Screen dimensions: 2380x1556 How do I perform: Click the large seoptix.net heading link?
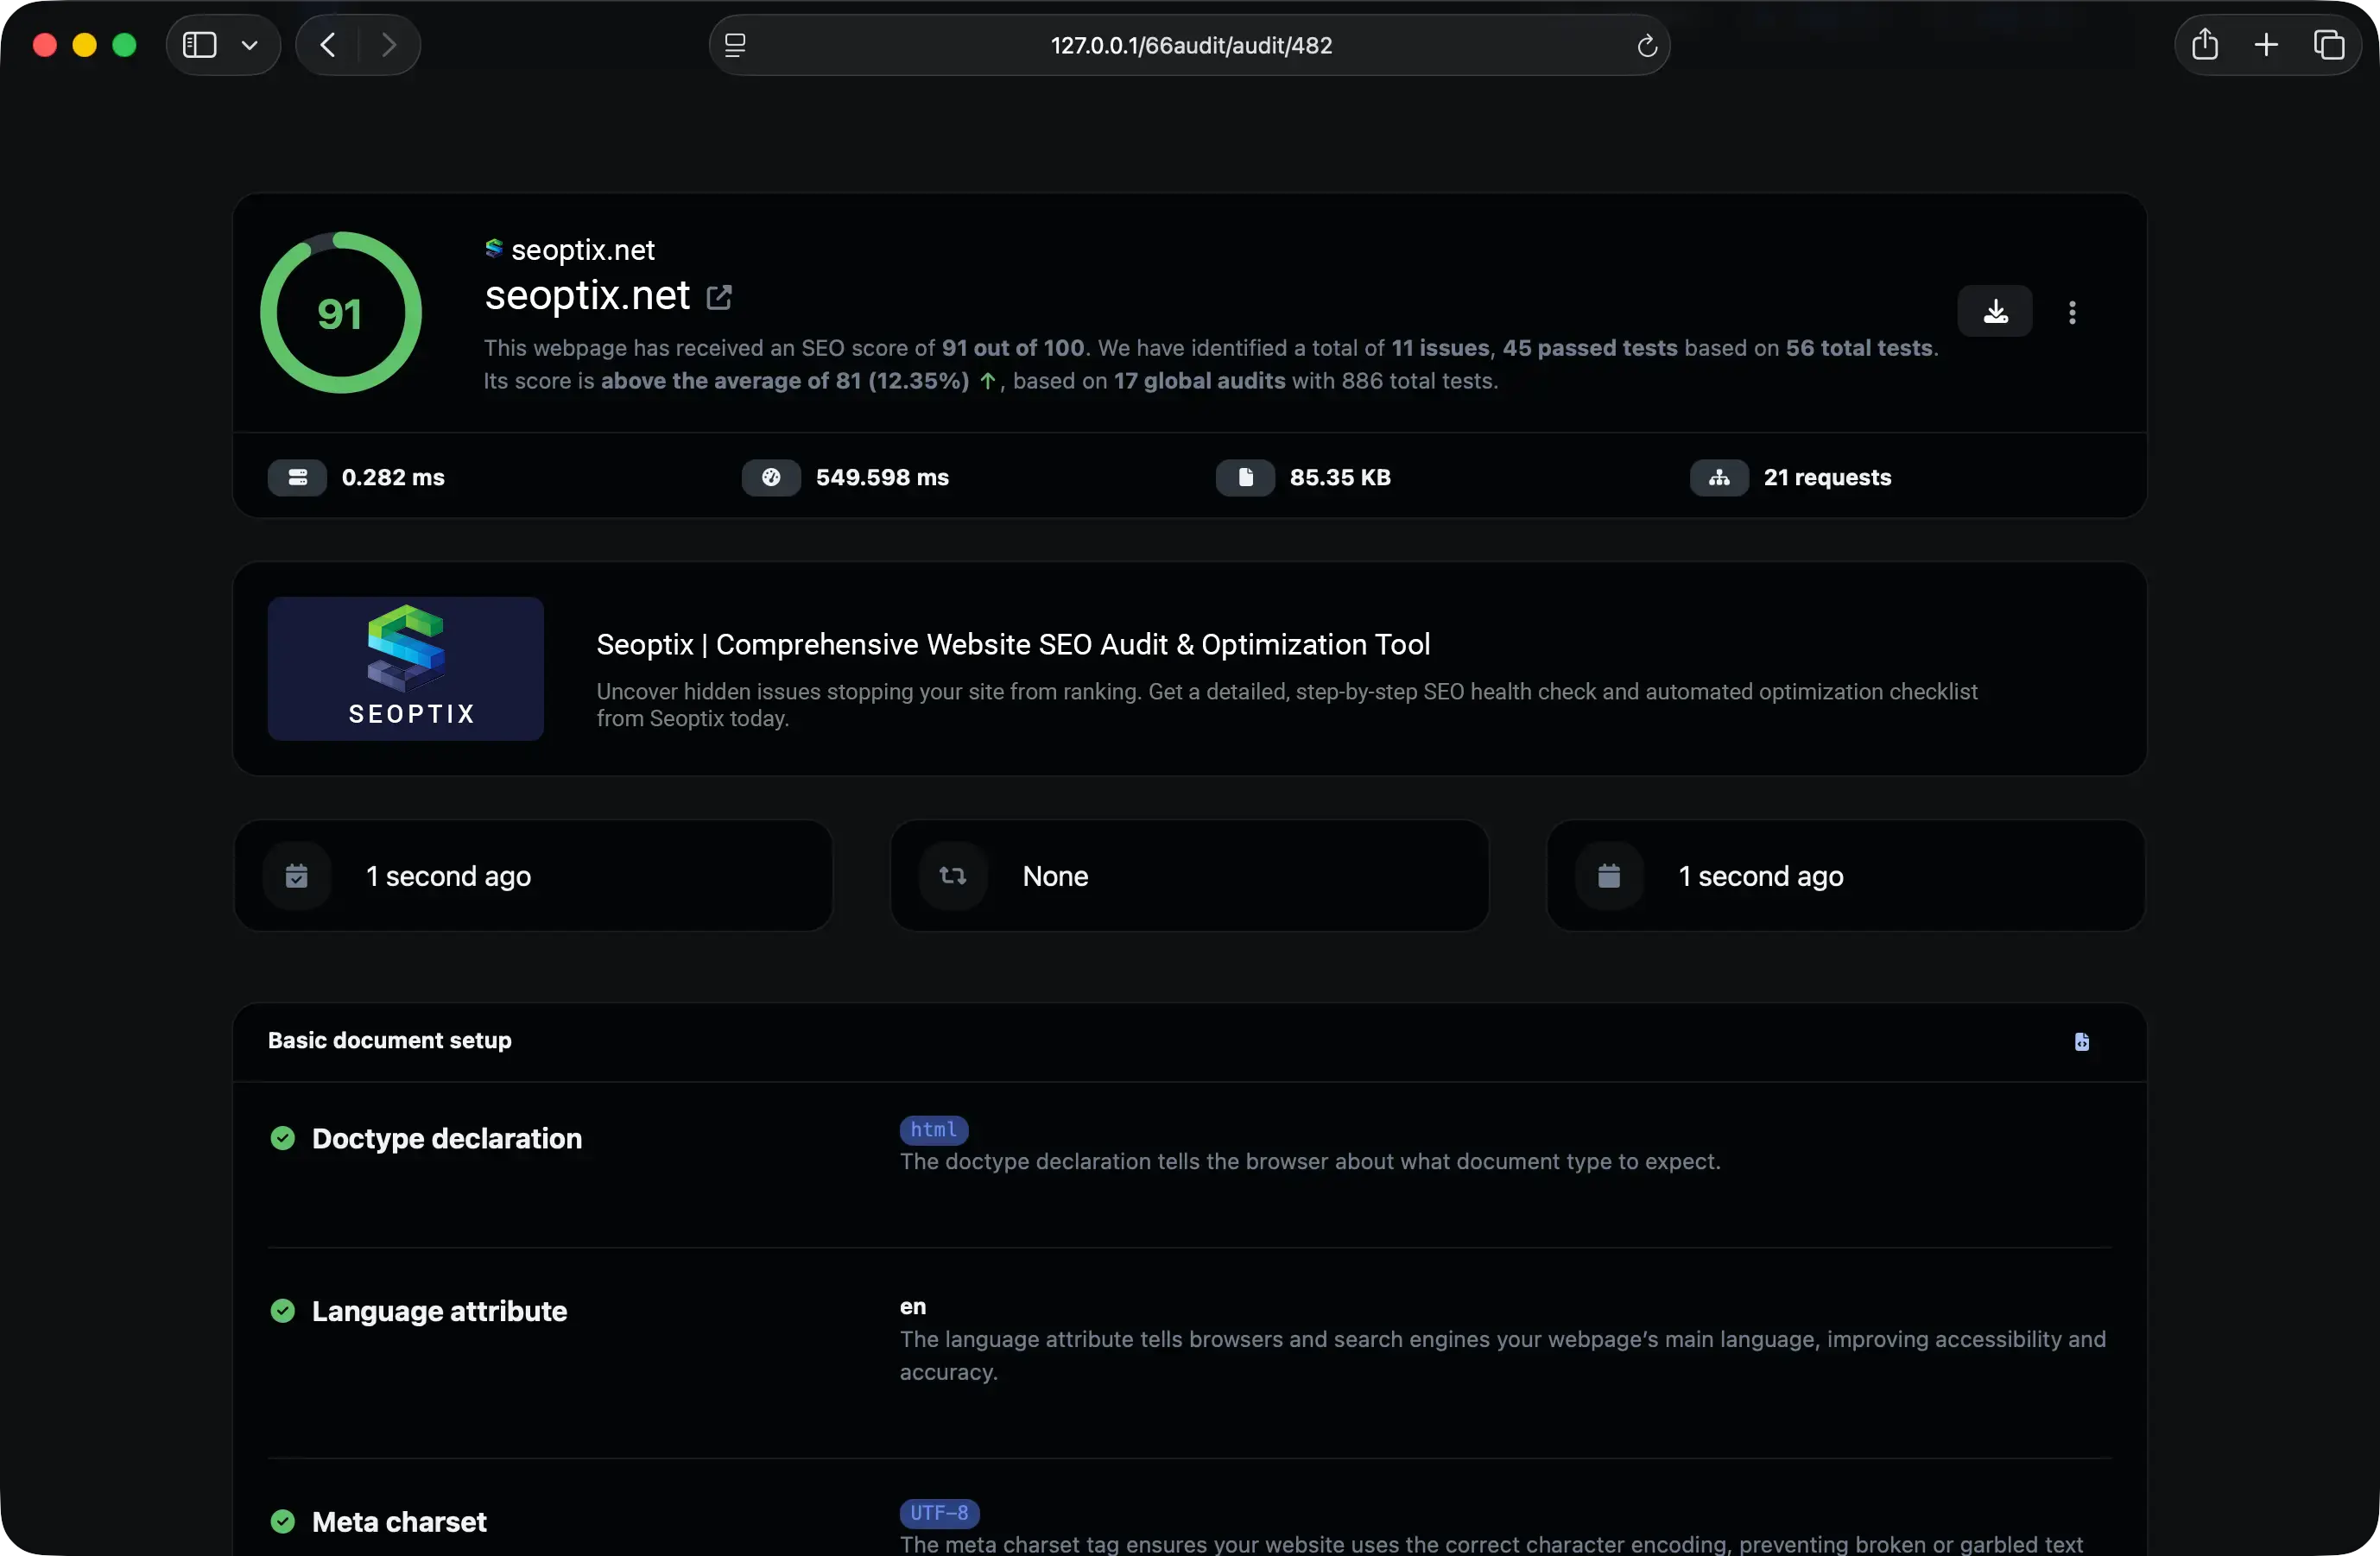(x=587, y=295)
